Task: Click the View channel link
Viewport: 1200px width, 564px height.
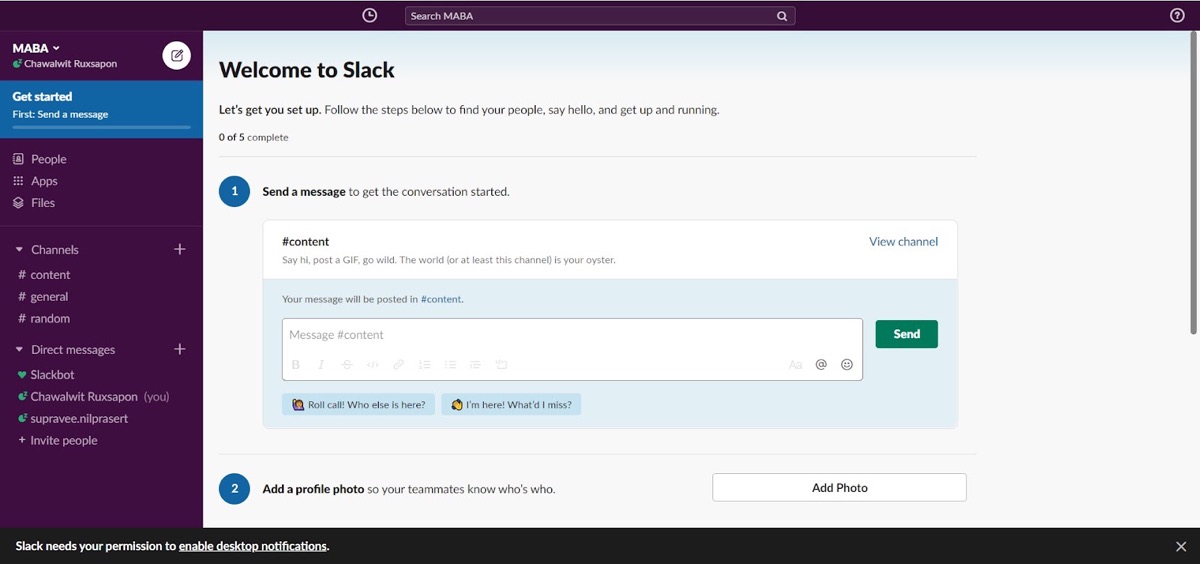Action: click(x=903, y=242)
